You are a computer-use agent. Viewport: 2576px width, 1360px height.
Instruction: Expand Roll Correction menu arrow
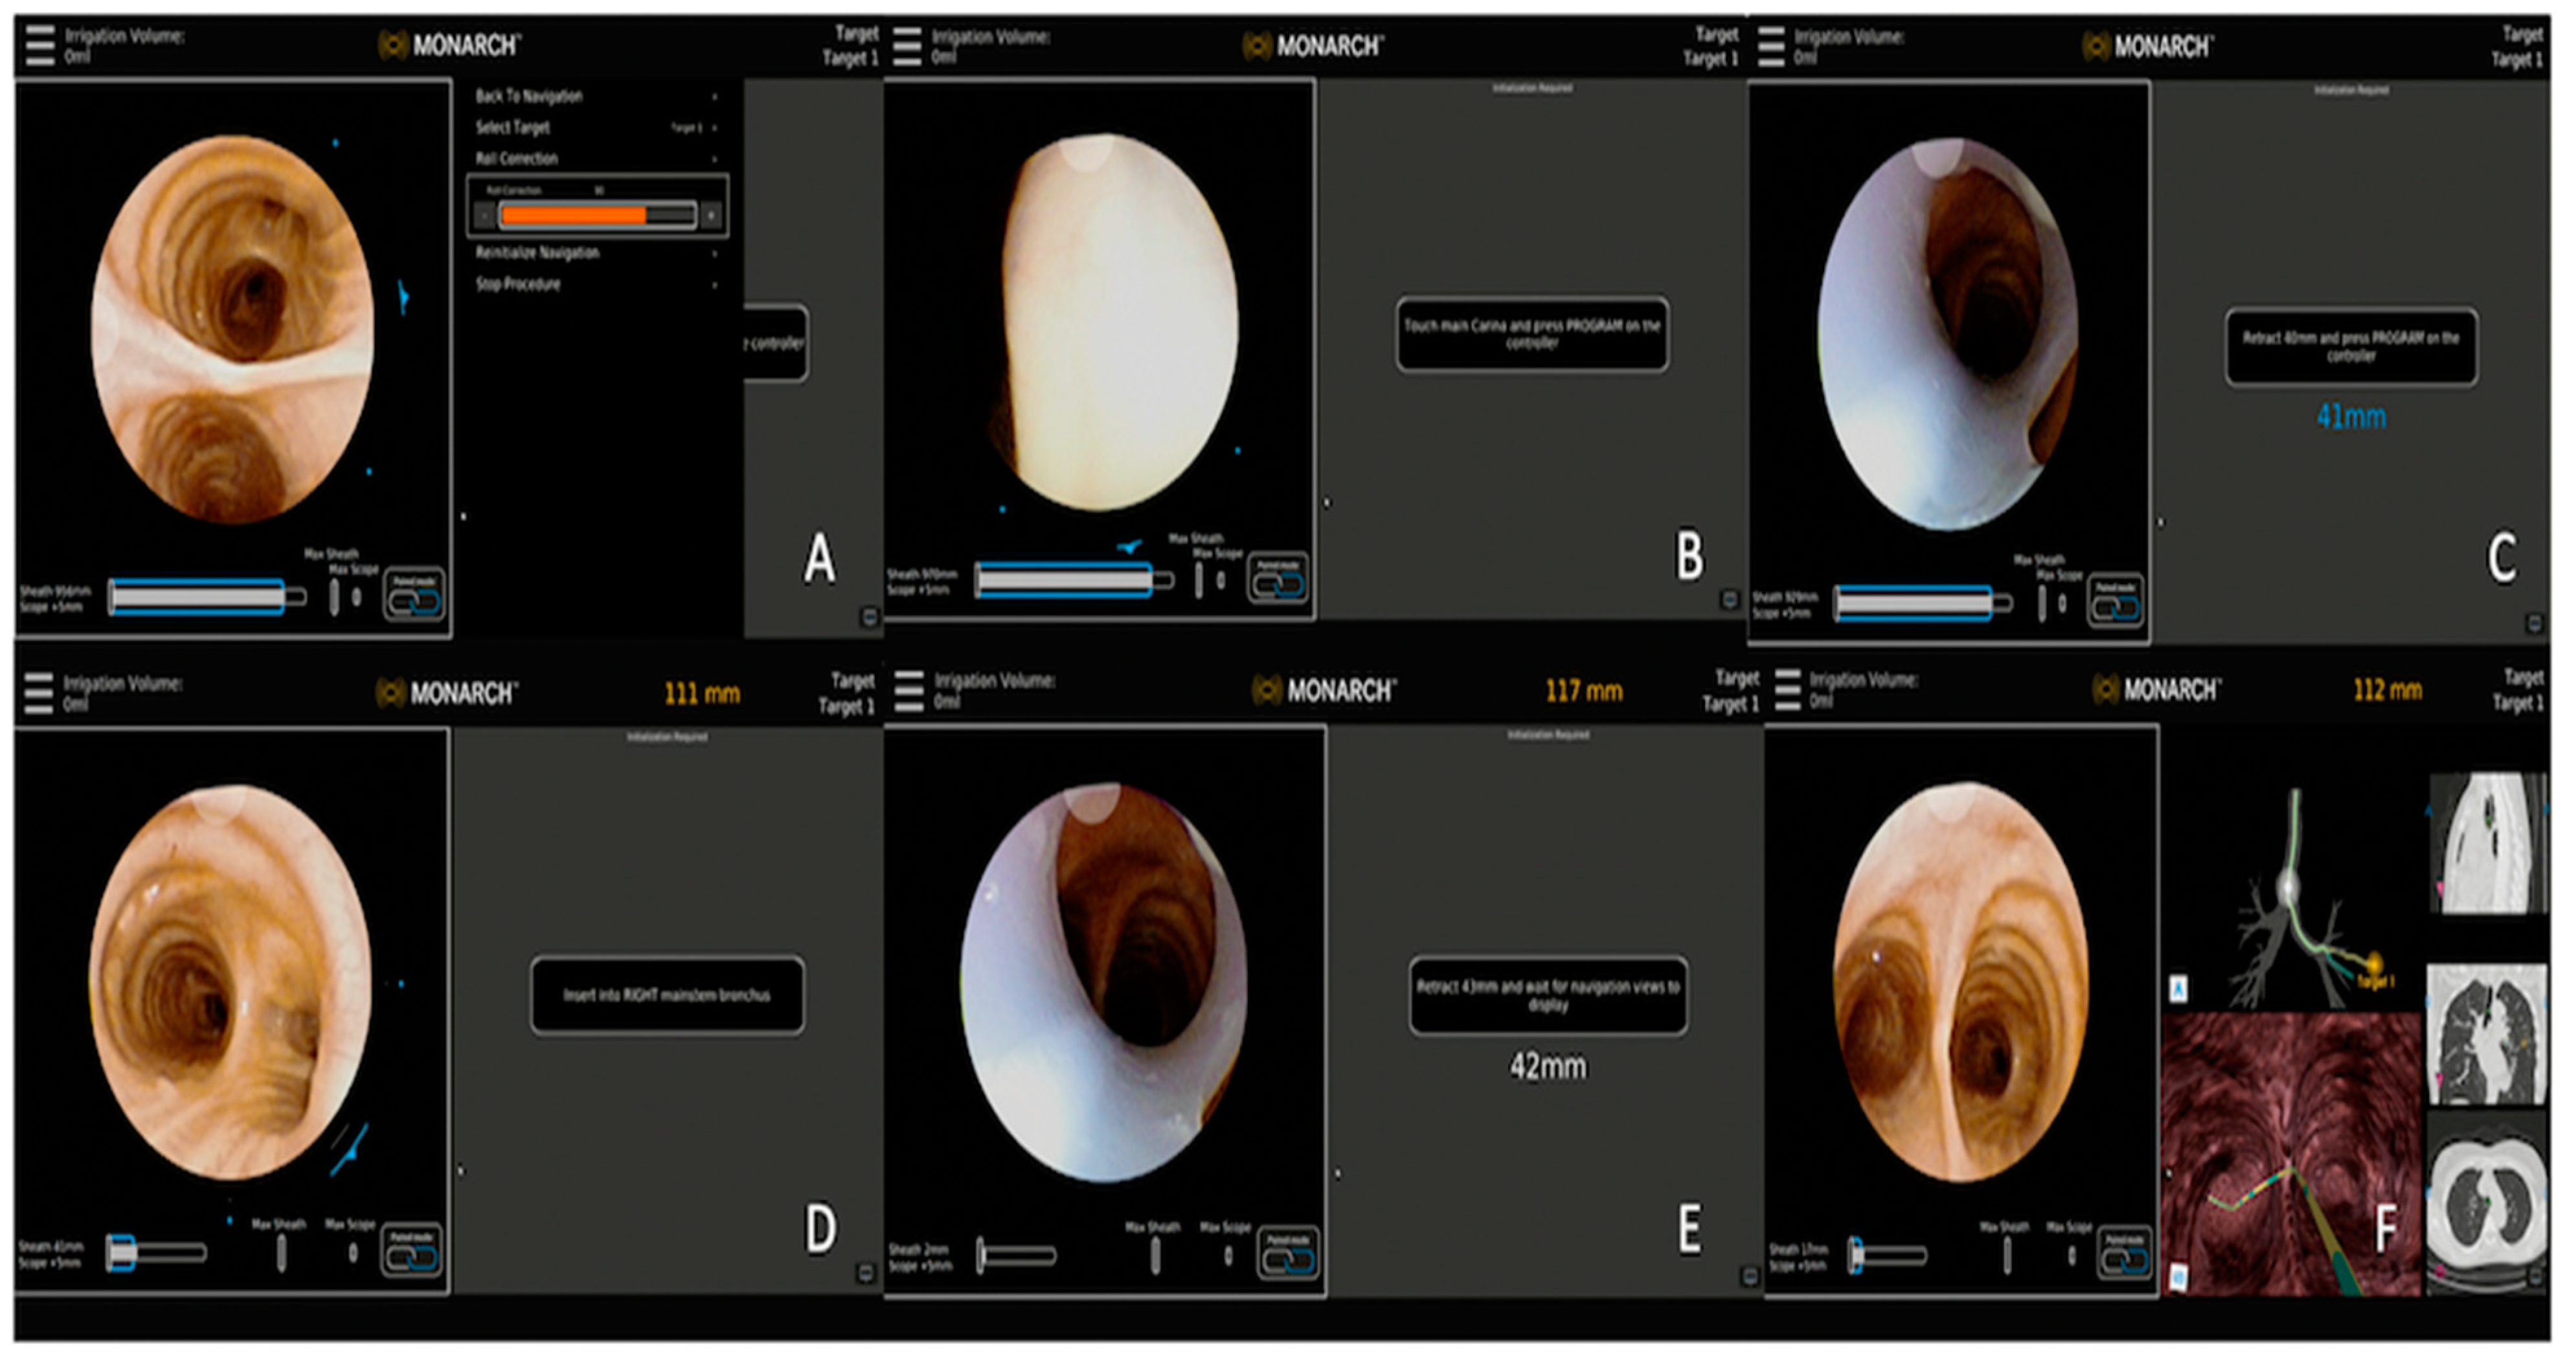(714, 159)
